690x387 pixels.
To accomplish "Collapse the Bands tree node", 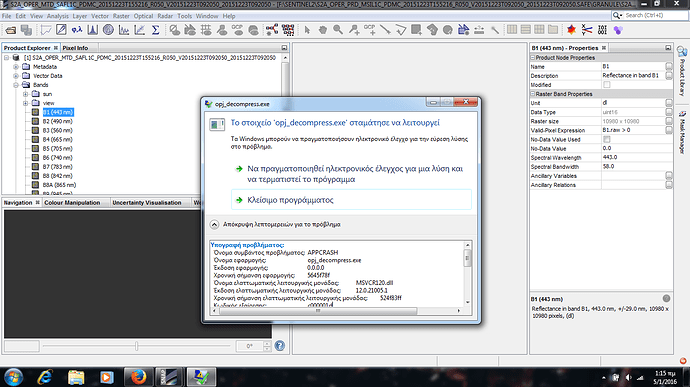I will click(16, 85).
